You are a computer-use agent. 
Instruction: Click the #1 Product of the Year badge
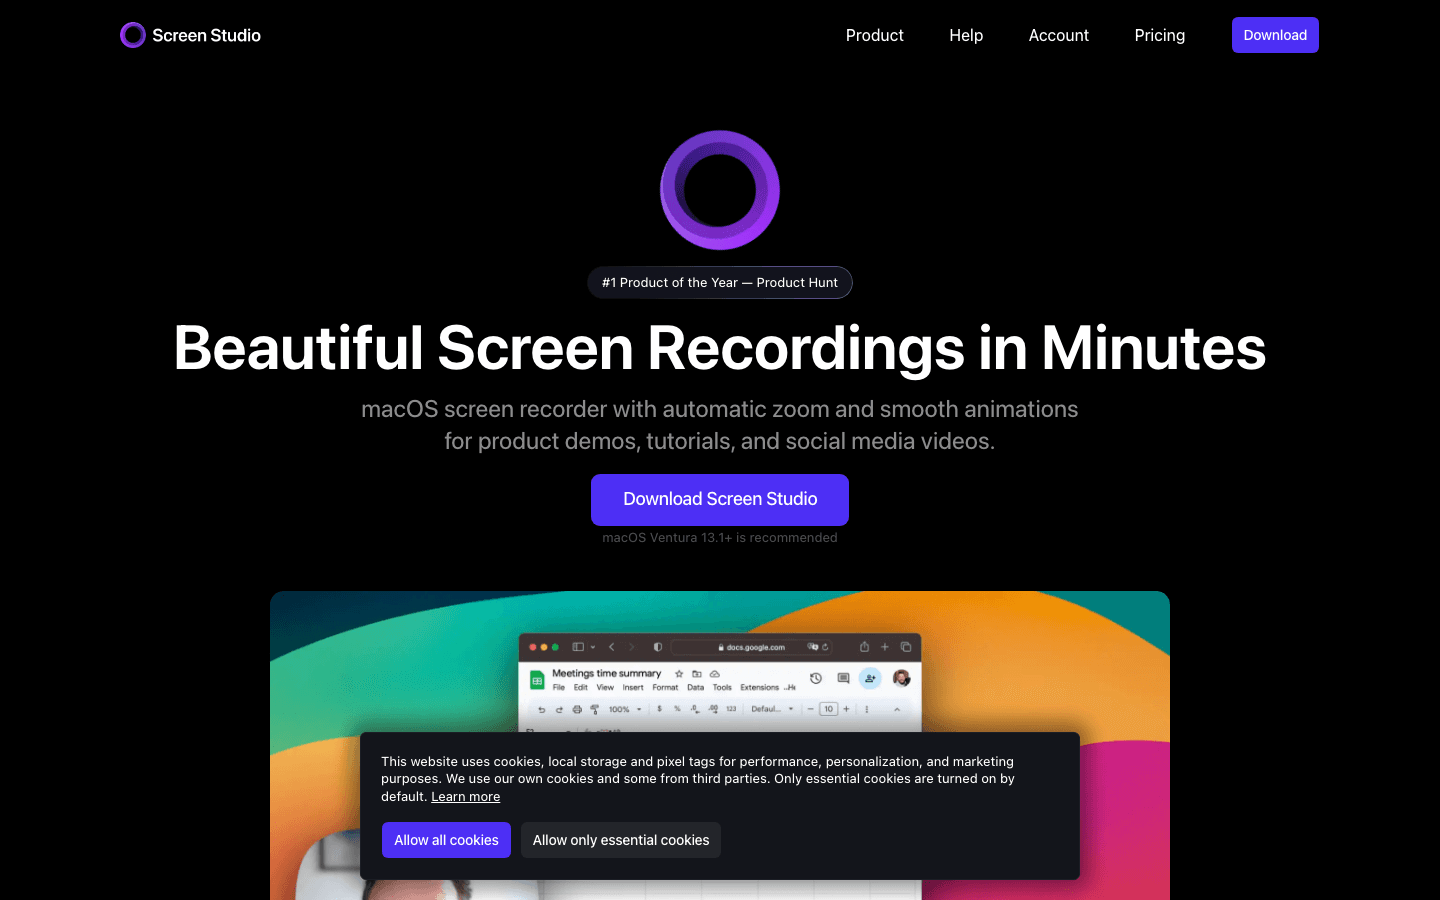pos(720,282)
